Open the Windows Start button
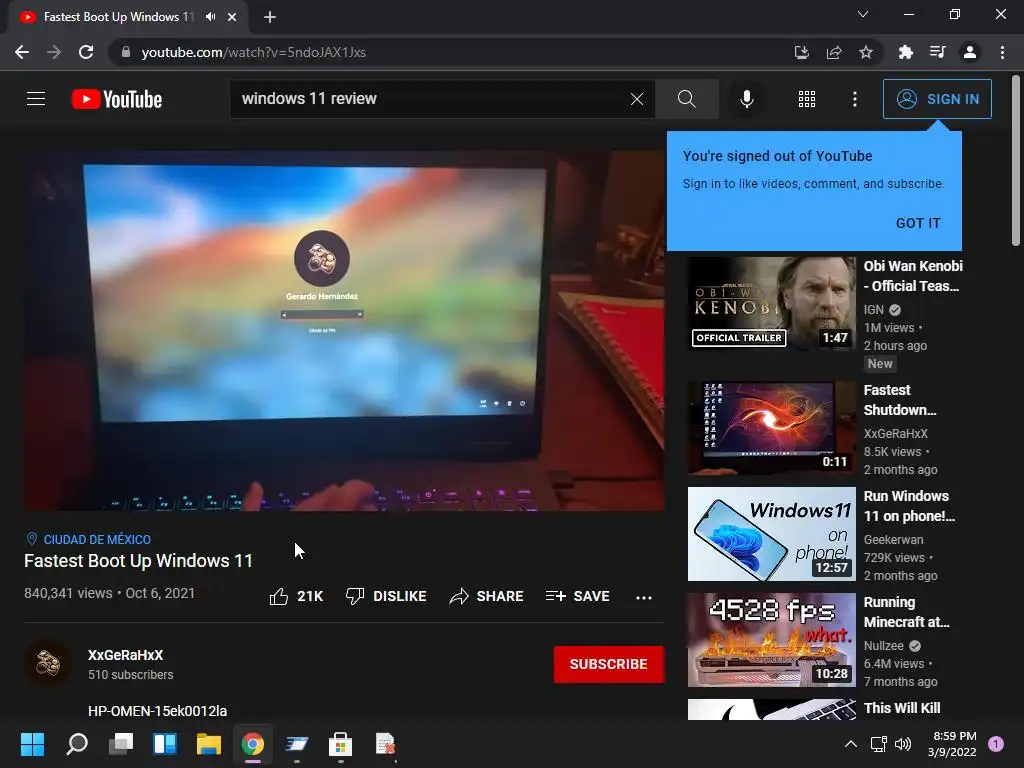 (32, 744)
